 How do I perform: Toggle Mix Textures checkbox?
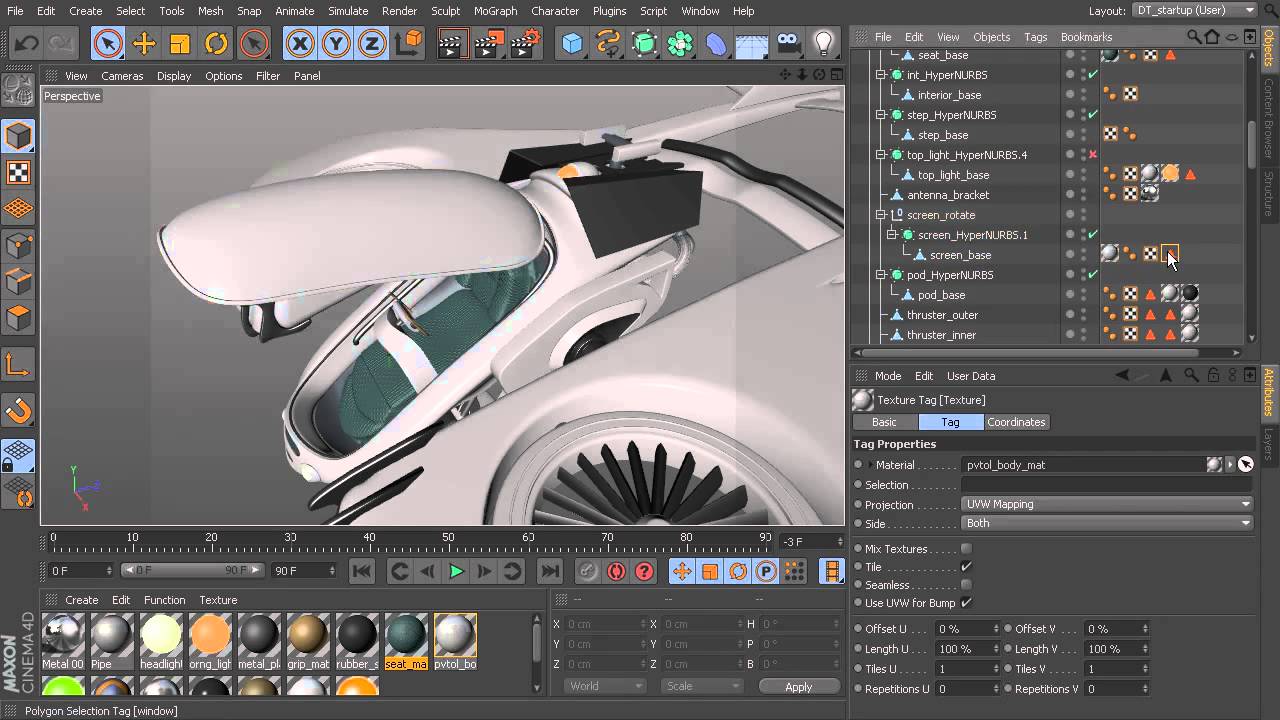pyautogui.click(x=966, y=549)
